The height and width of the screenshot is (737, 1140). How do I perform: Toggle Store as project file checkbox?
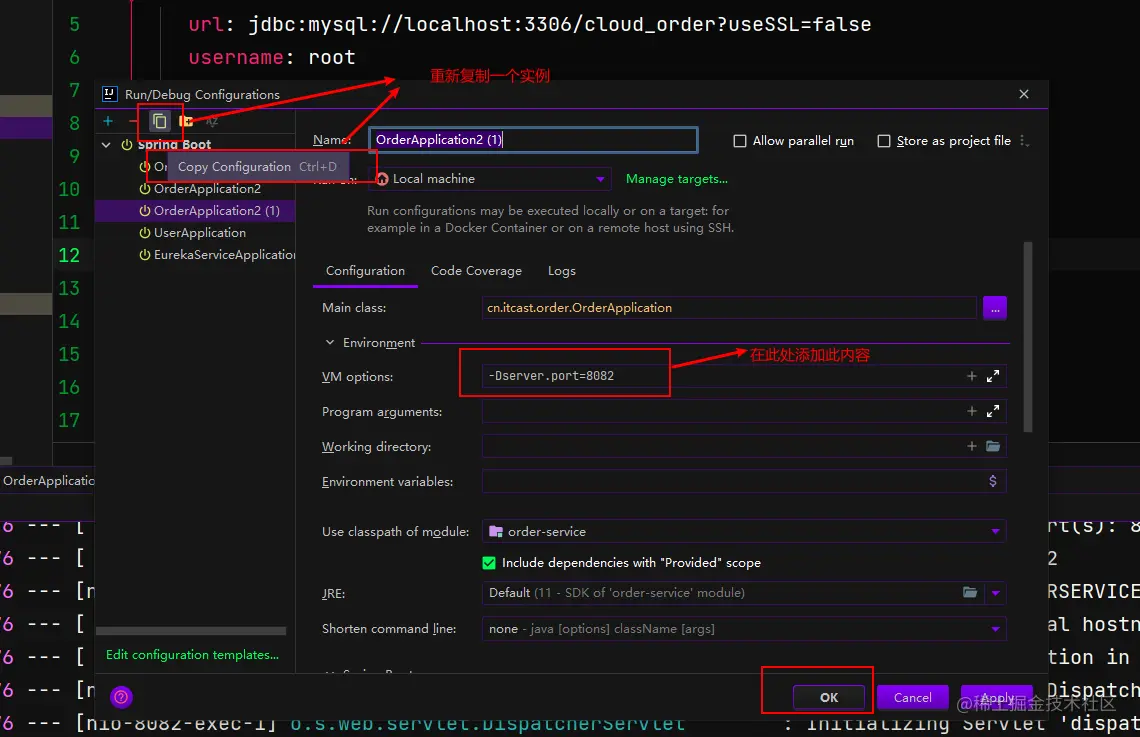coord(883,141)
